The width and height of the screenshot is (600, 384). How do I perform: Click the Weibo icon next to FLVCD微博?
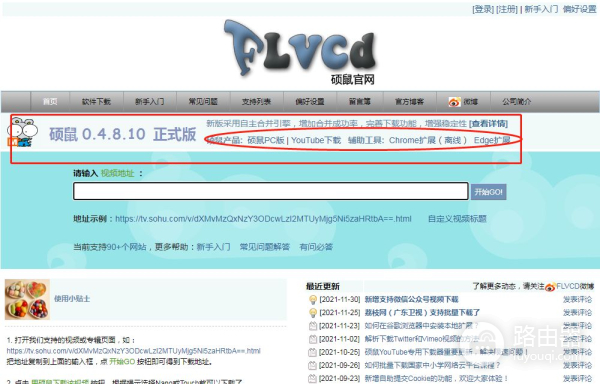coord(550,286)
